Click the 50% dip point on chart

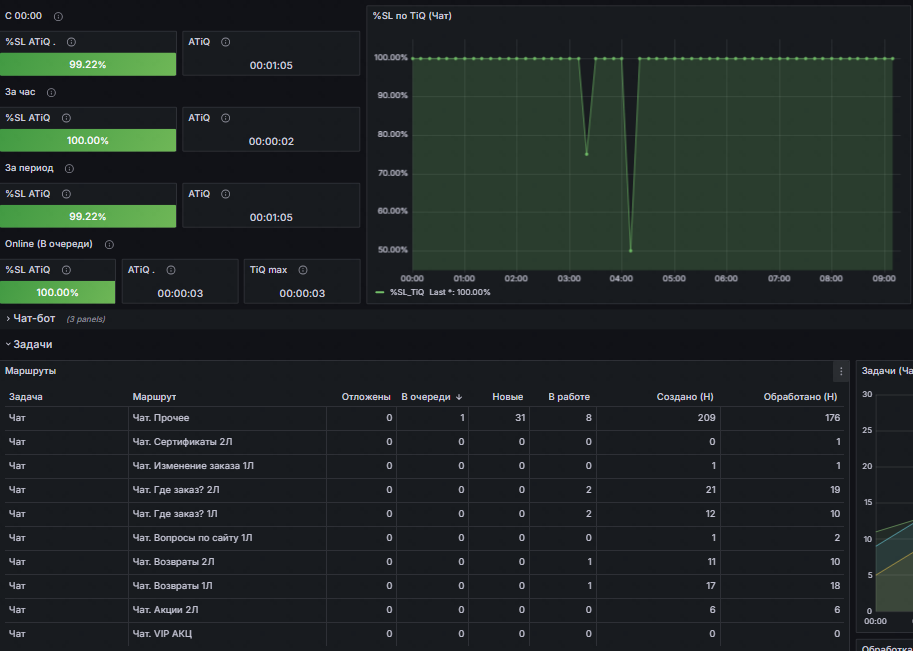[630, 250]
